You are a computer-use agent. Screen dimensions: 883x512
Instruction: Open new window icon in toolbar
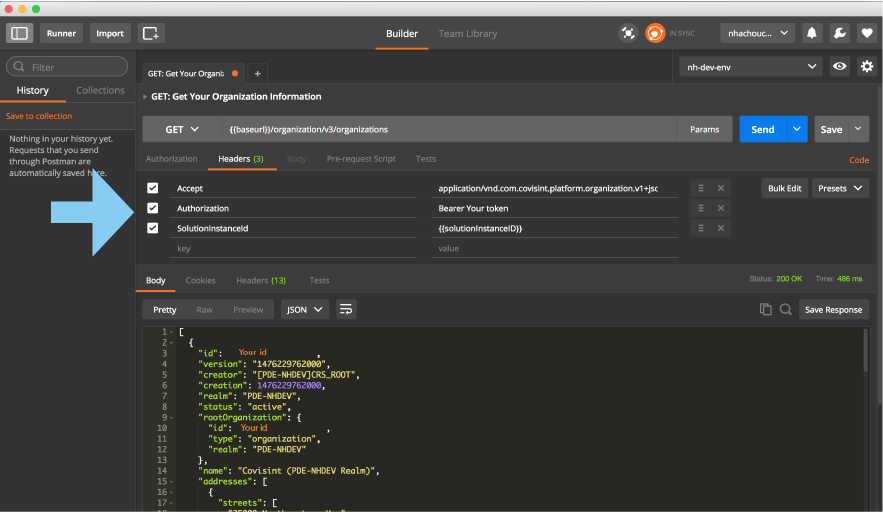[151, 33]
